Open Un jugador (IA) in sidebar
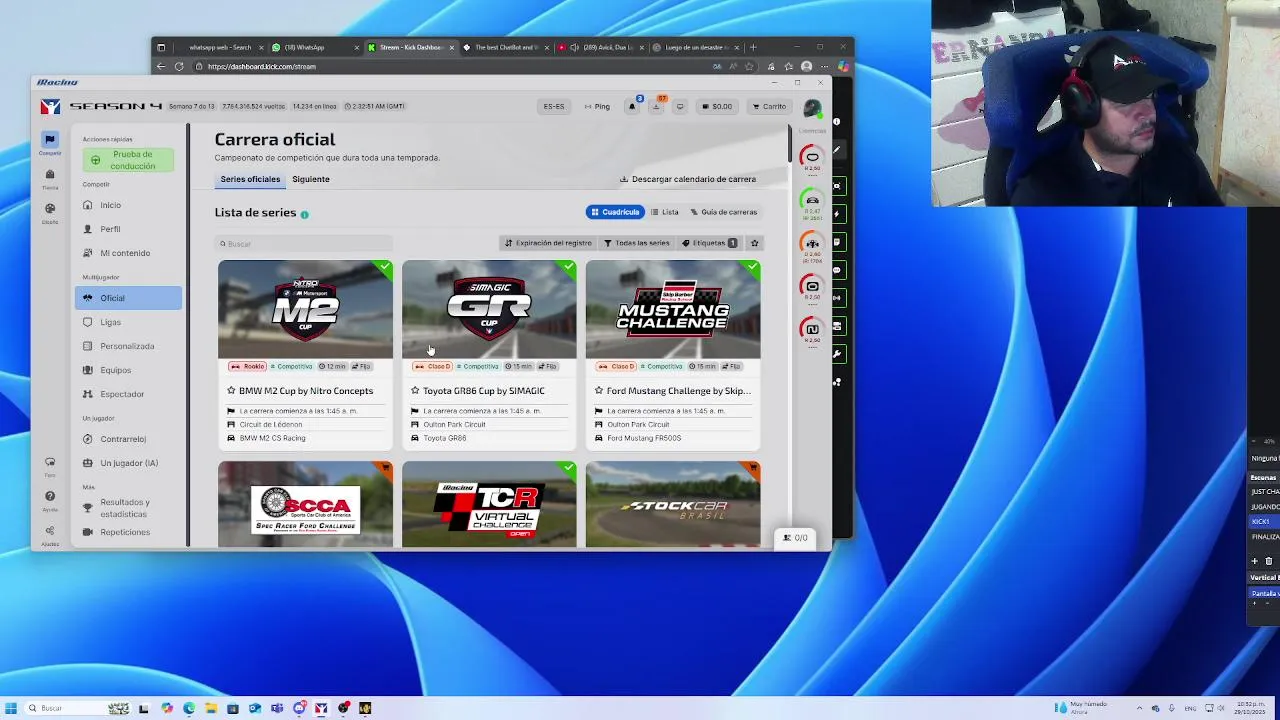1280x720 pixels. tap(128, 463)
